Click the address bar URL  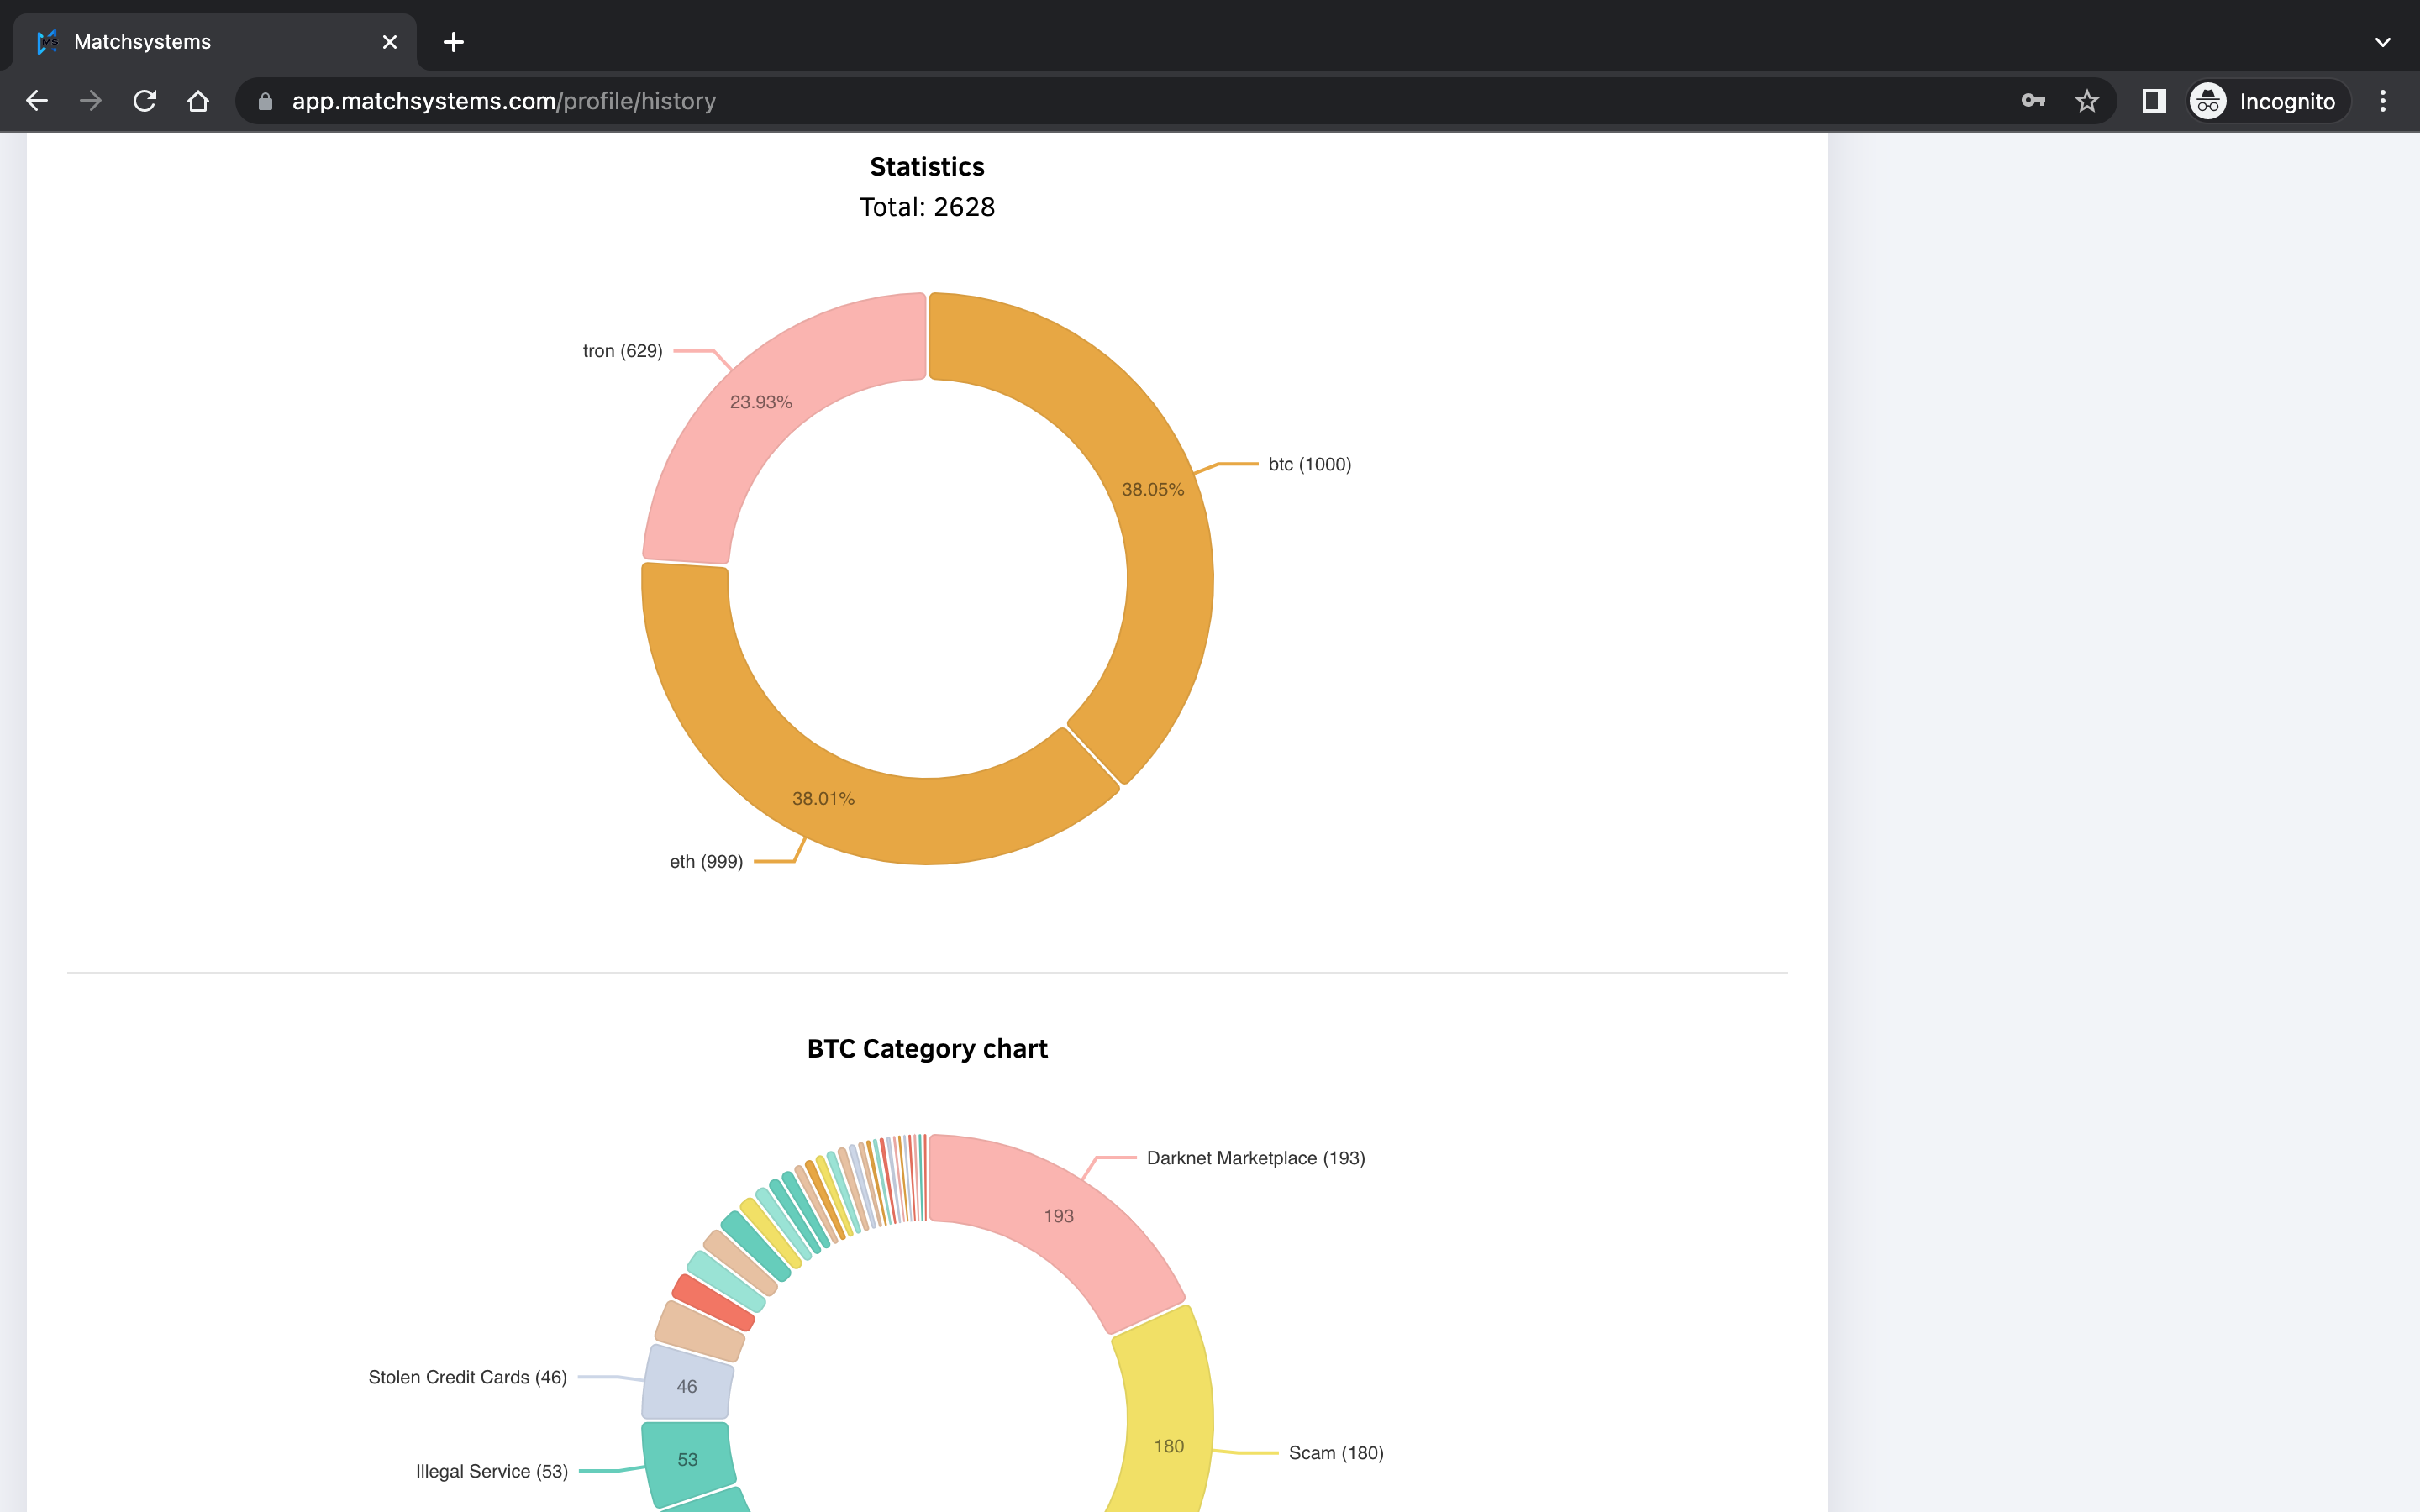tap(503, 101)
